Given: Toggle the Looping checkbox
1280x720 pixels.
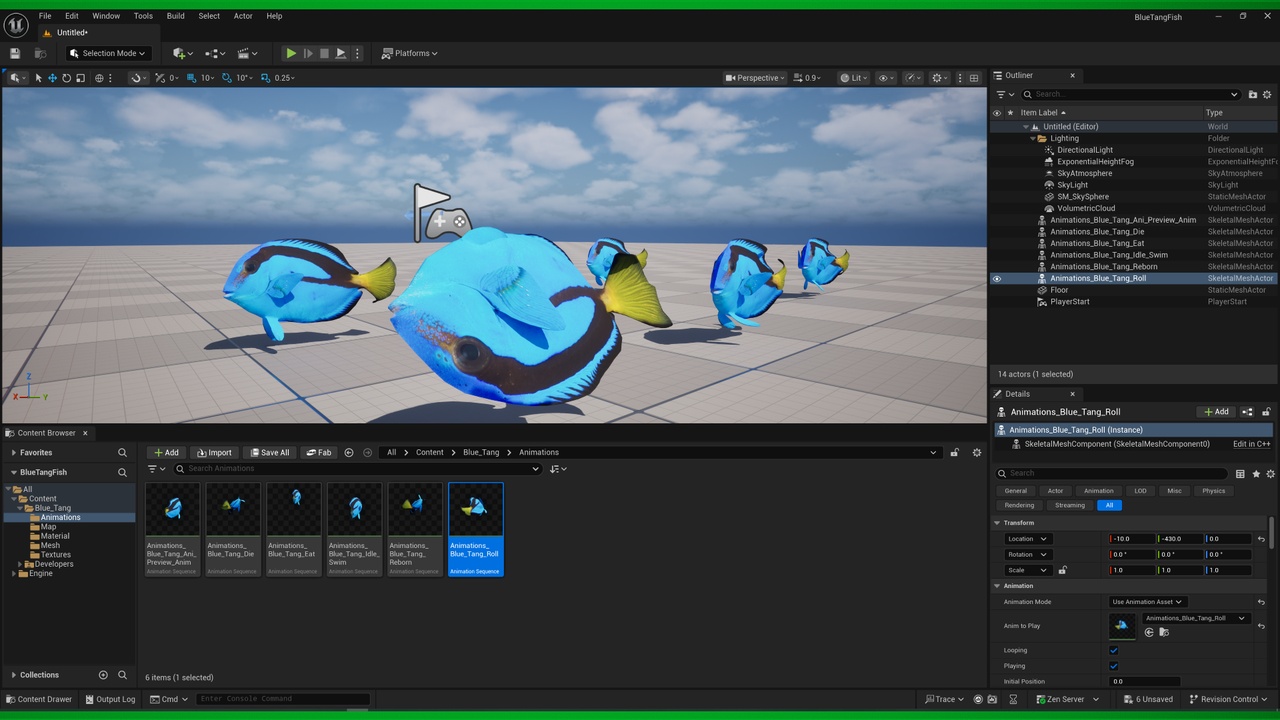Looking at the screenshot, I should click(x=1114, y=650).
